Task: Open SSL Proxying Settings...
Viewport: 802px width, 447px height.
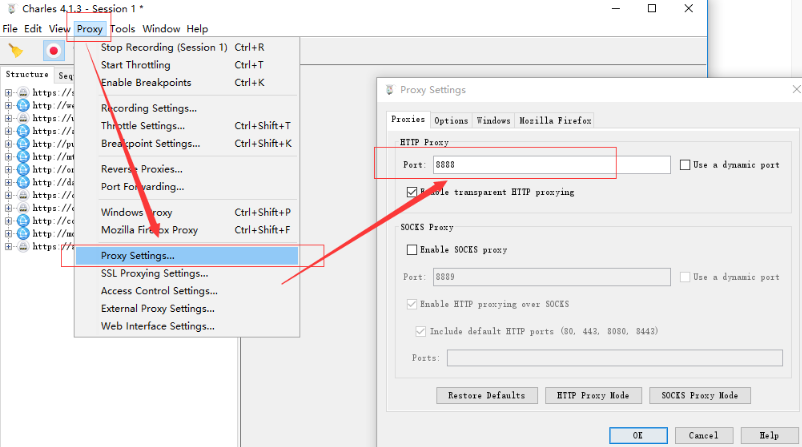Action: [187, 273]
